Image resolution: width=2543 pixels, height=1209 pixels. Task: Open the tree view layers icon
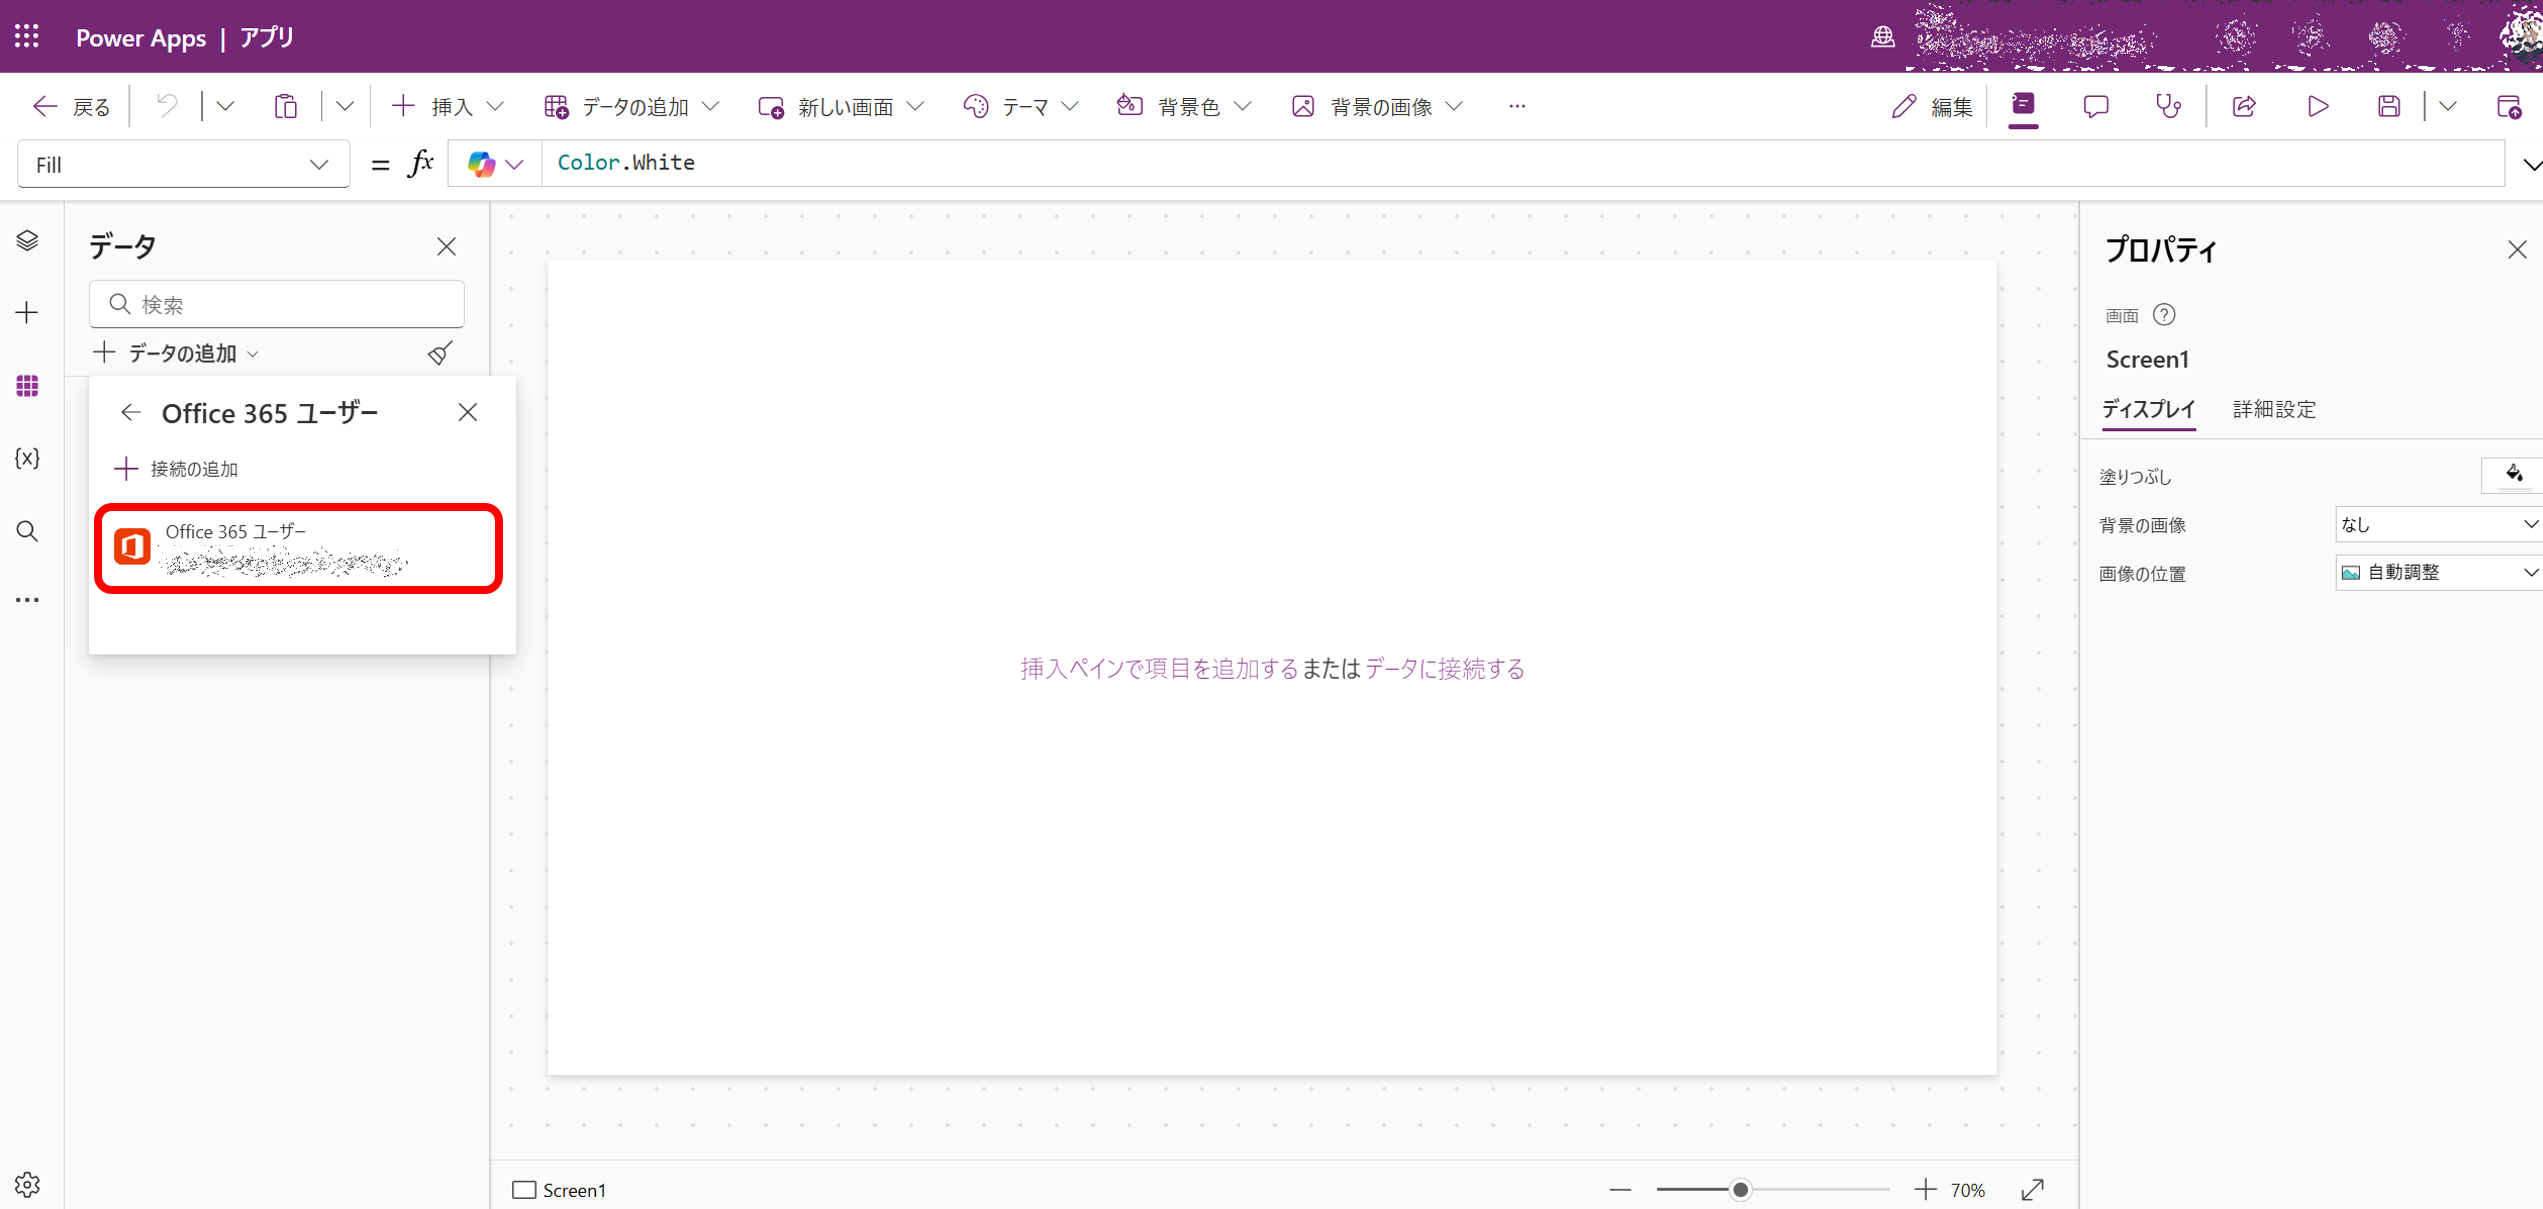(27, 240)
